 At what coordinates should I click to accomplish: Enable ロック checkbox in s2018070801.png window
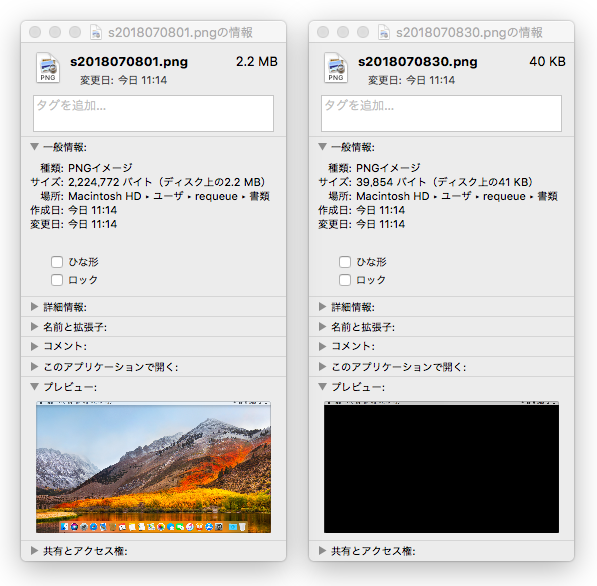pyautogui.click(x=57, y=280)
